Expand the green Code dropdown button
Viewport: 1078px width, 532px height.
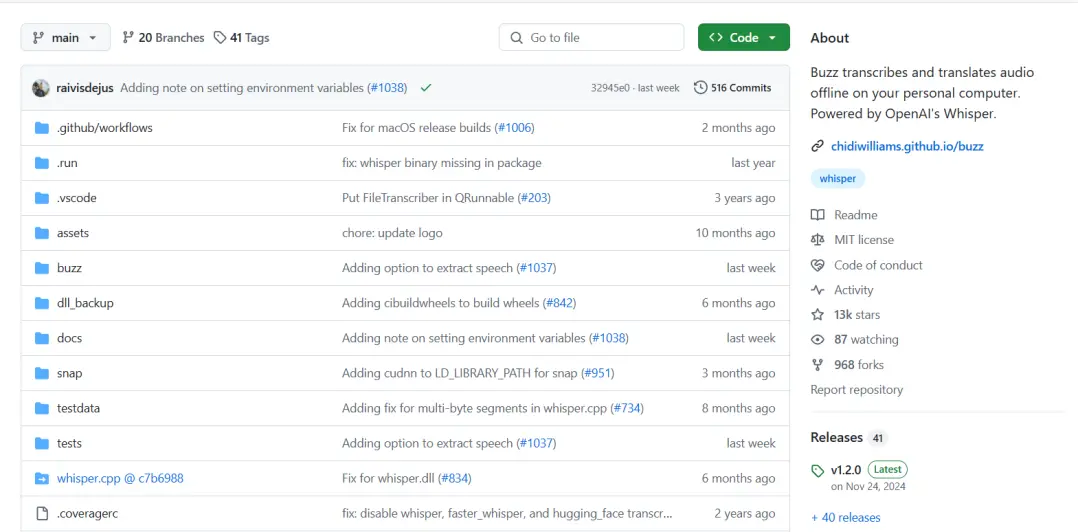pos(743,37)
